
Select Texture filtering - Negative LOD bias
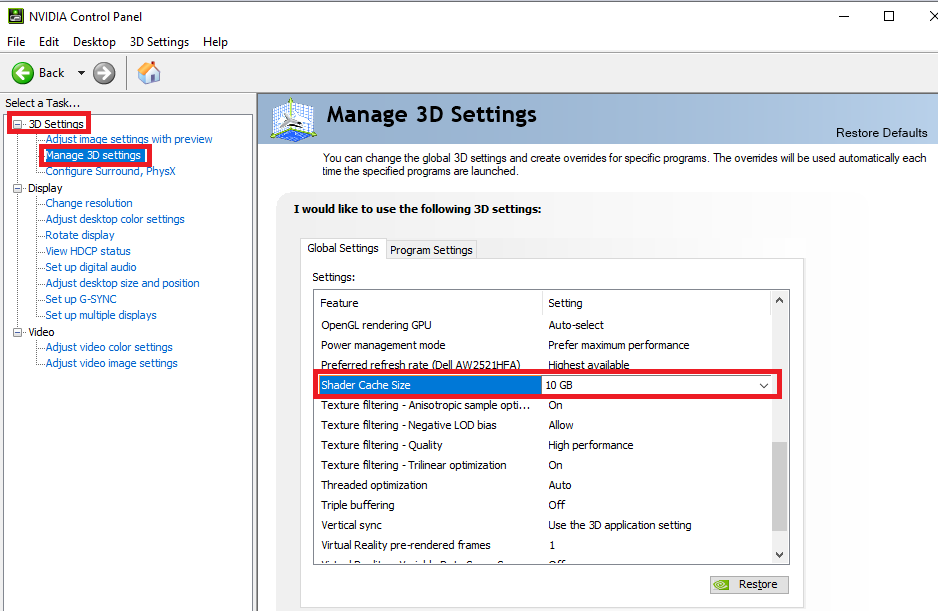(542, 425)
